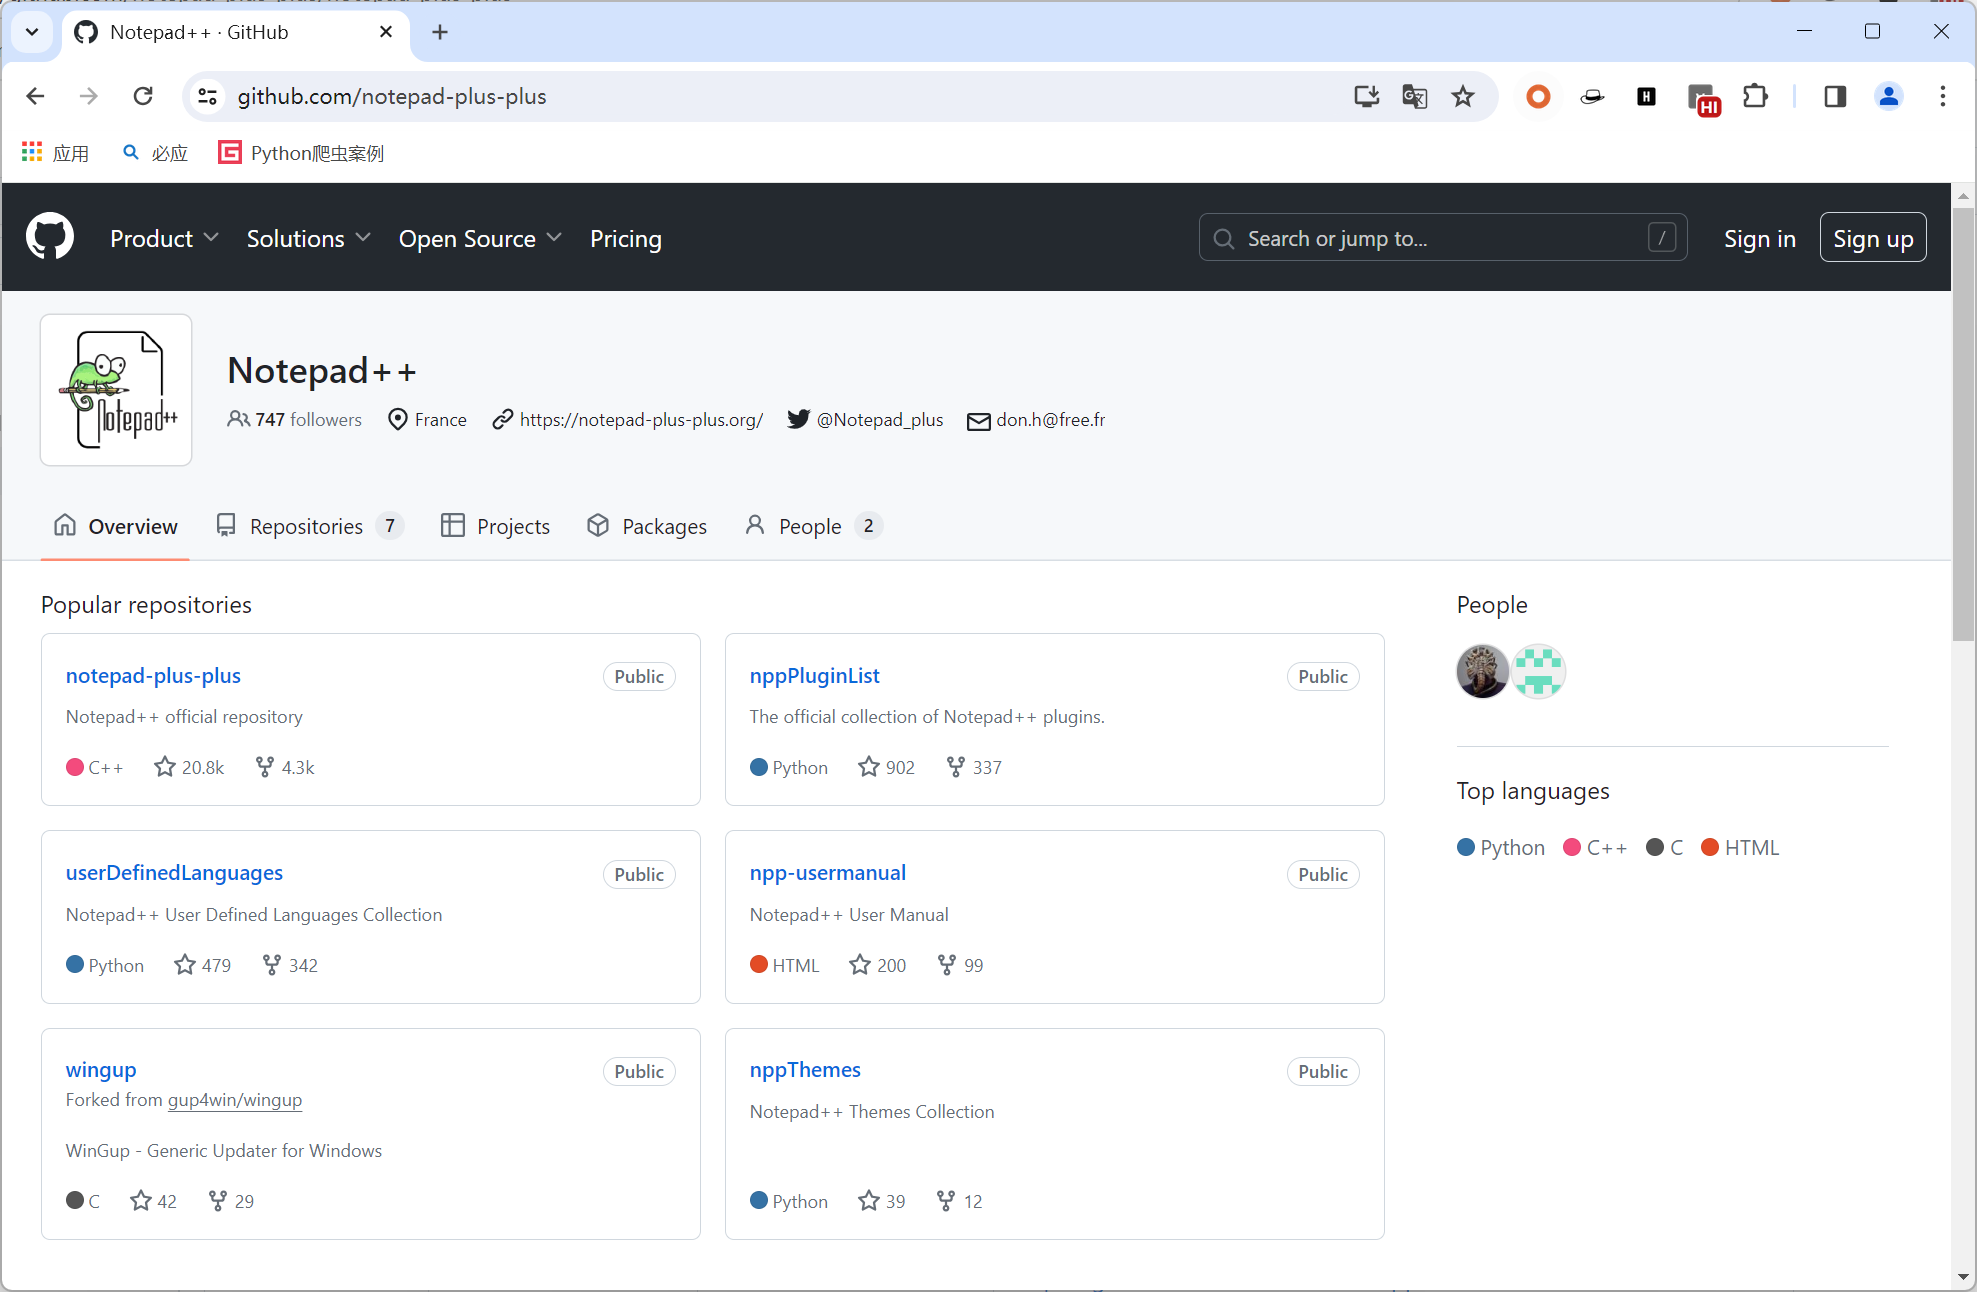Switch to the Repositories tab

(x=308, y=526)
